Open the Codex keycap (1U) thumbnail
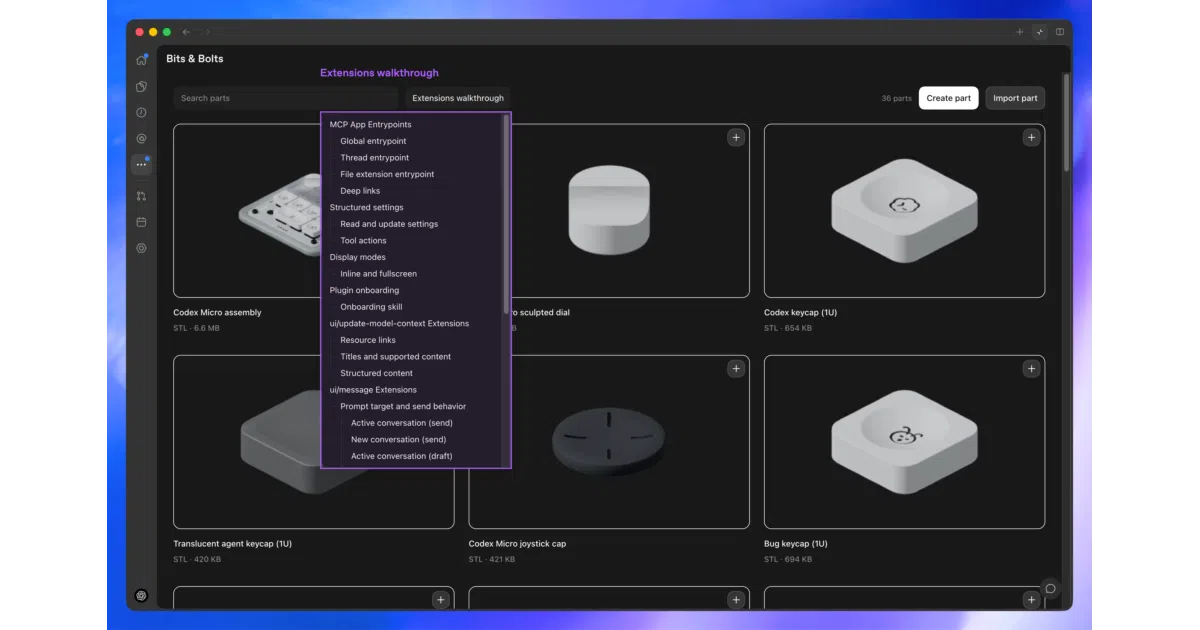 point(904,211)
